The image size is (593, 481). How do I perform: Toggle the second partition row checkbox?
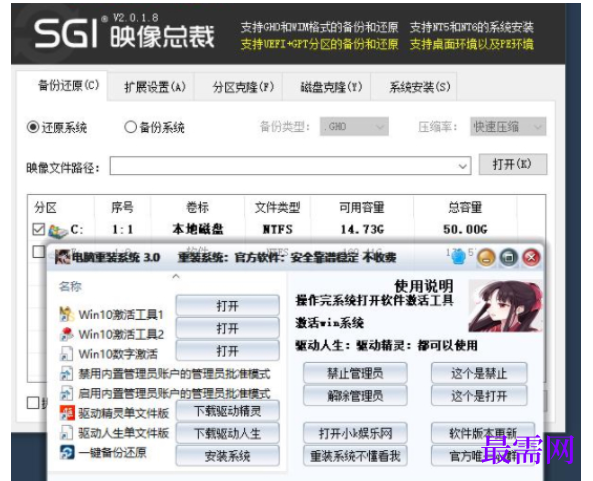point(39,251)
